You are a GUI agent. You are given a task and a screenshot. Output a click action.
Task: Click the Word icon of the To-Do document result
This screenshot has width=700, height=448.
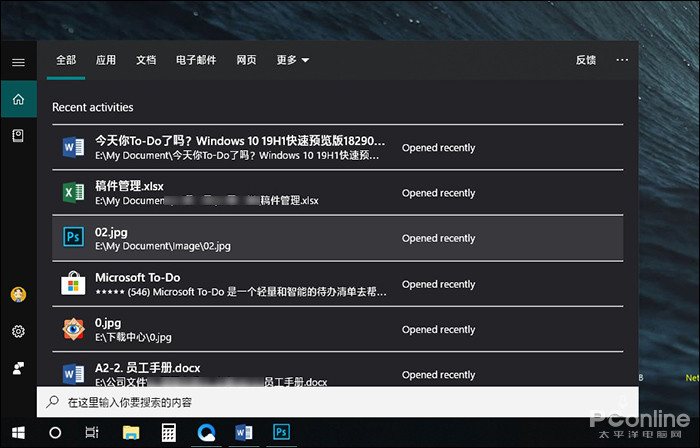[x=73, y=147]
